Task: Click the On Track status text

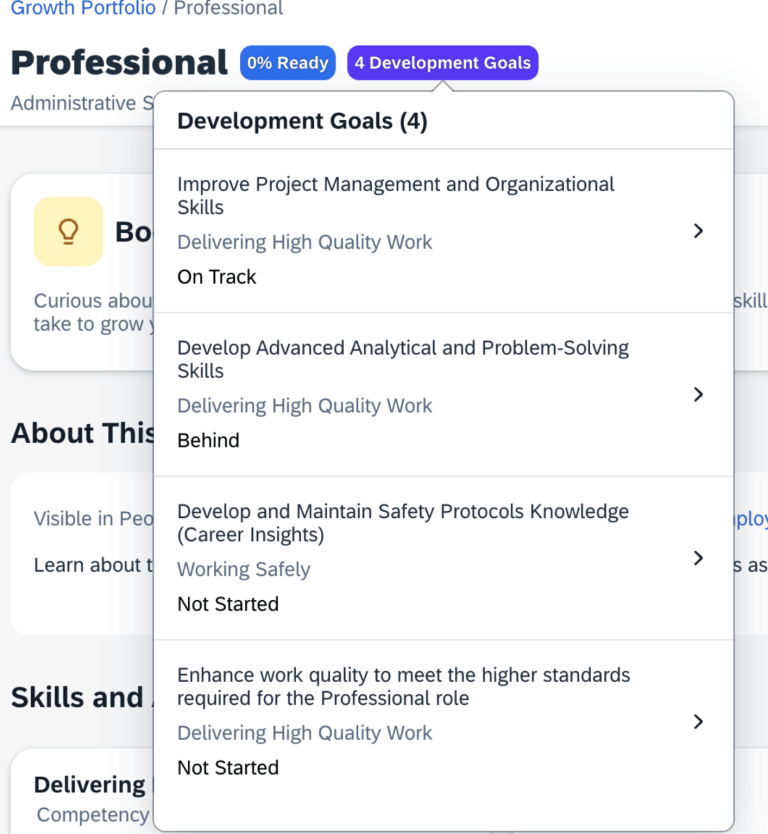Action: pyautogui.click(x=216, y=276)
